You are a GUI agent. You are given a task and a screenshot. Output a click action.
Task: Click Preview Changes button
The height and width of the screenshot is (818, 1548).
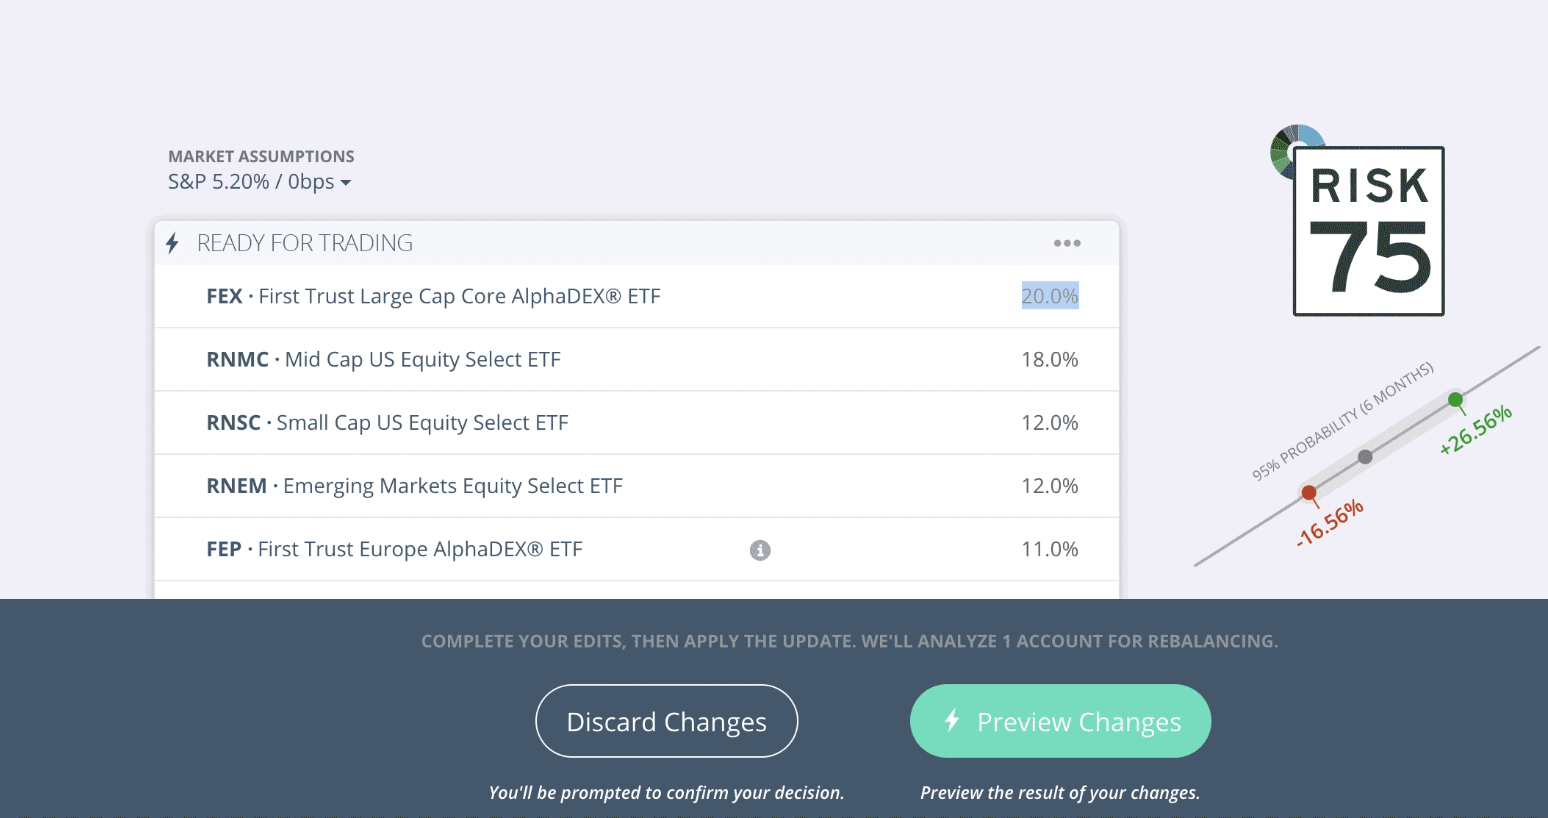pos(1060,721)
